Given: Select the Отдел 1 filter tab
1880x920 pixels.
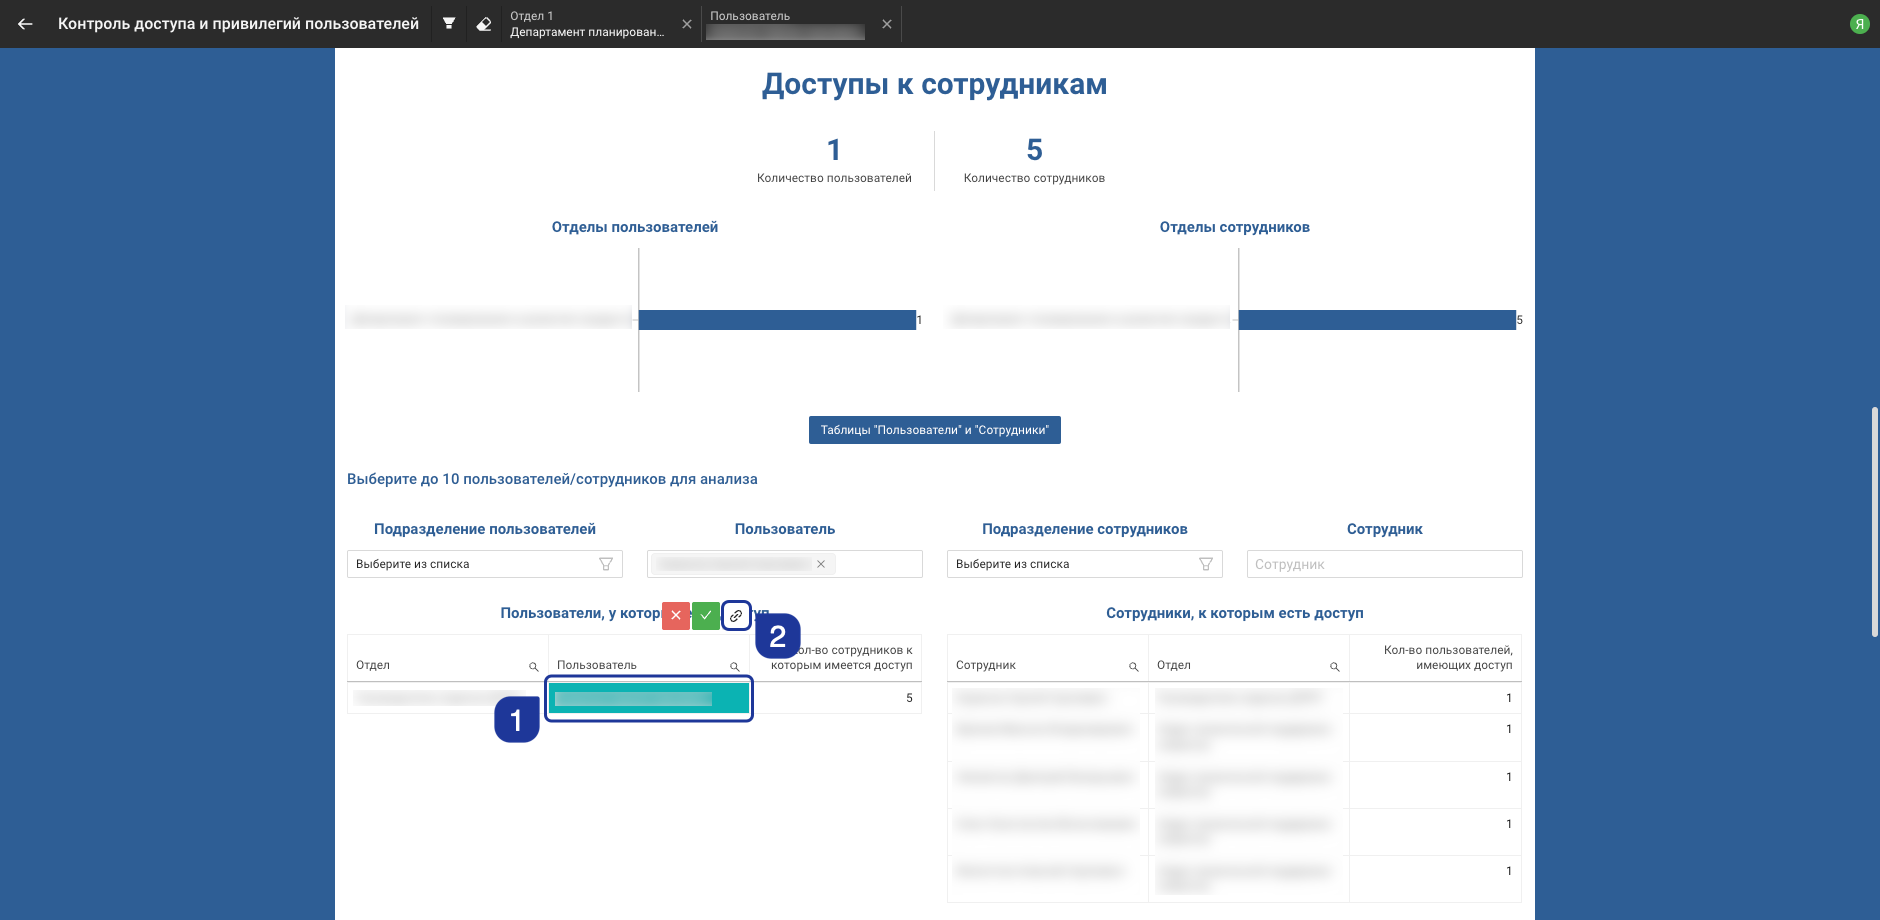Looking at the screenshot, I should 587,24.
